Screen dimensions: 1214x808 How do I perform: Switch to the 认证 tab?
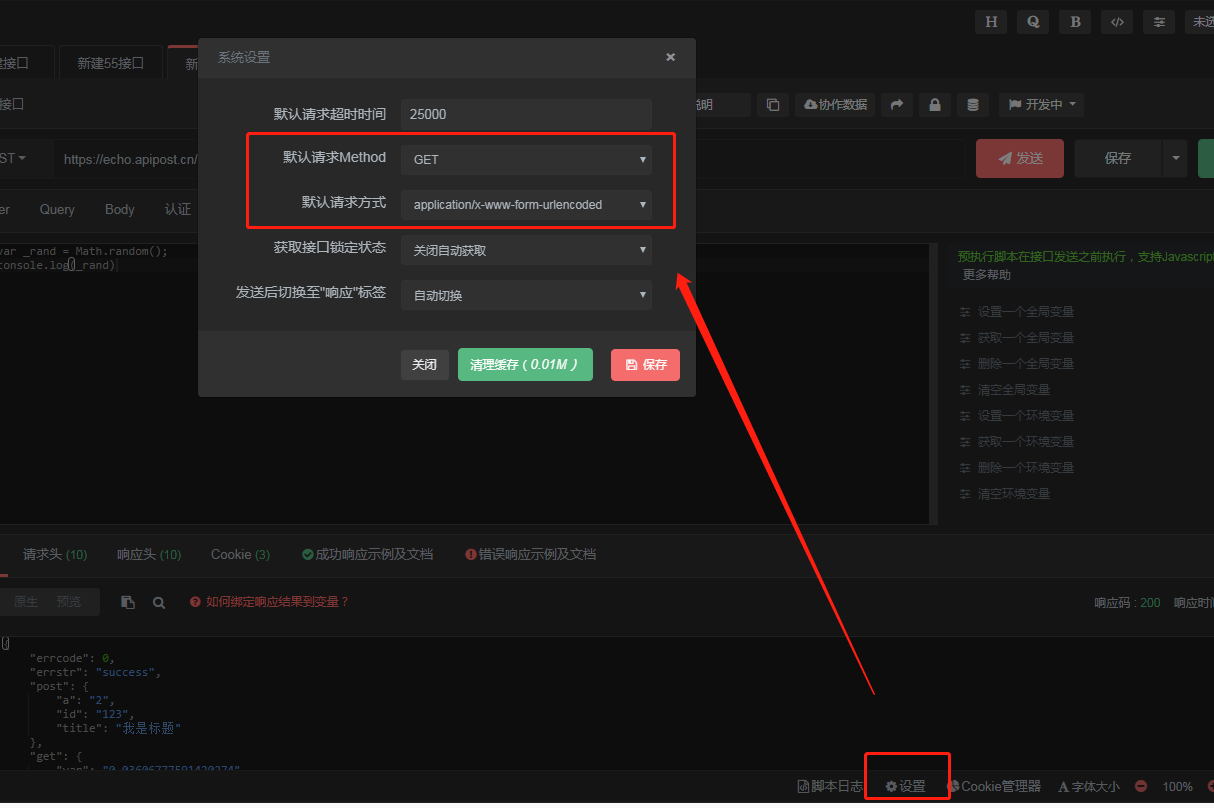pos(178,209)
